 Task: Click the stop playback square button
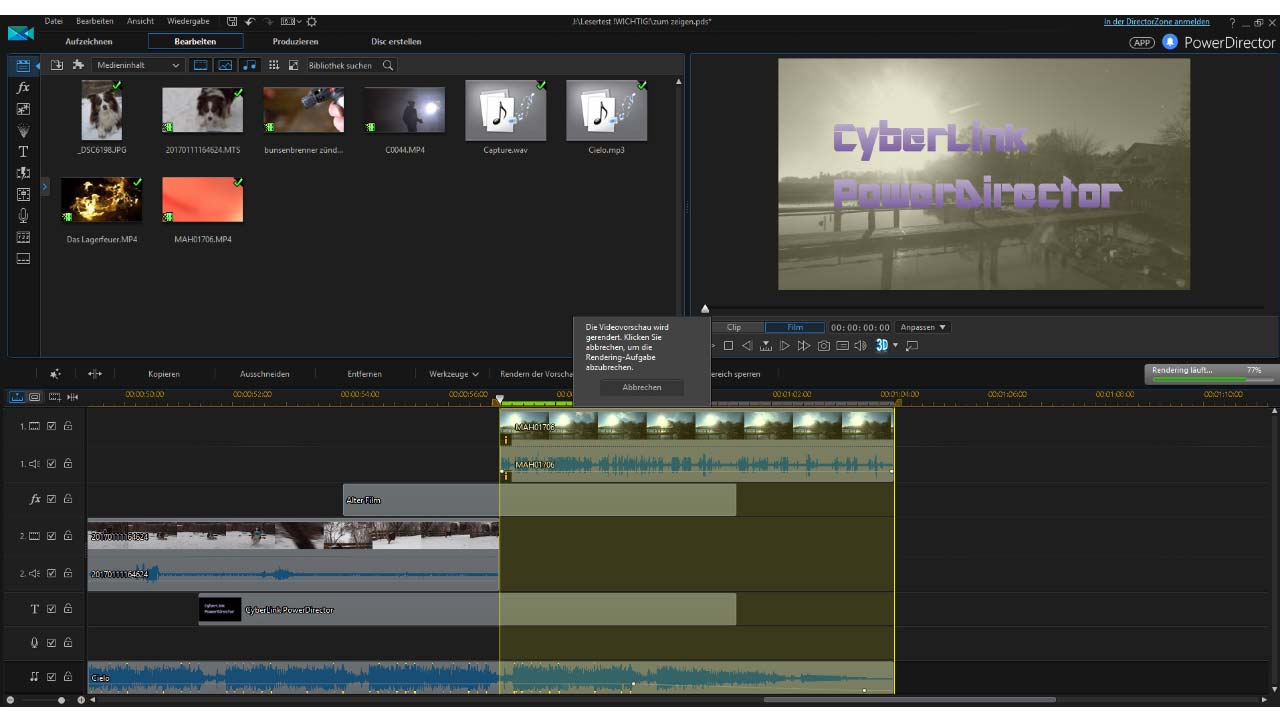coord(728,346)
